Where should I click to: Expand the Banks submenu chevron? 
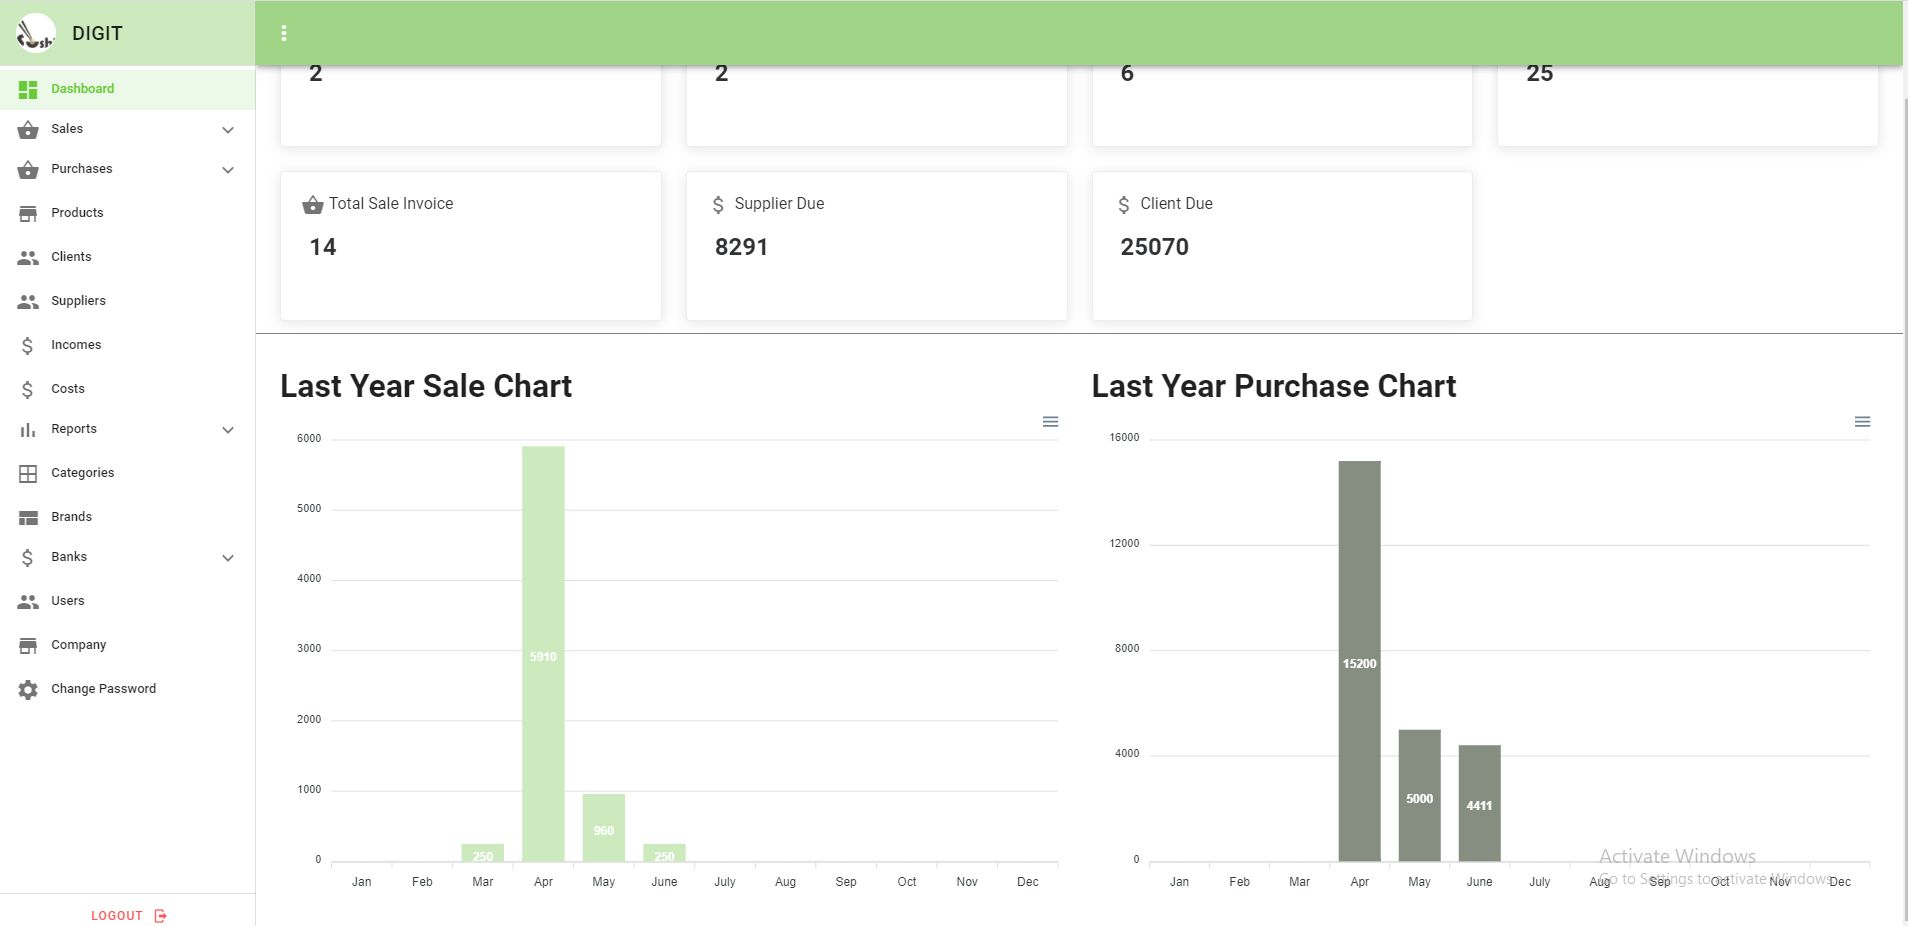click(228, 558)
